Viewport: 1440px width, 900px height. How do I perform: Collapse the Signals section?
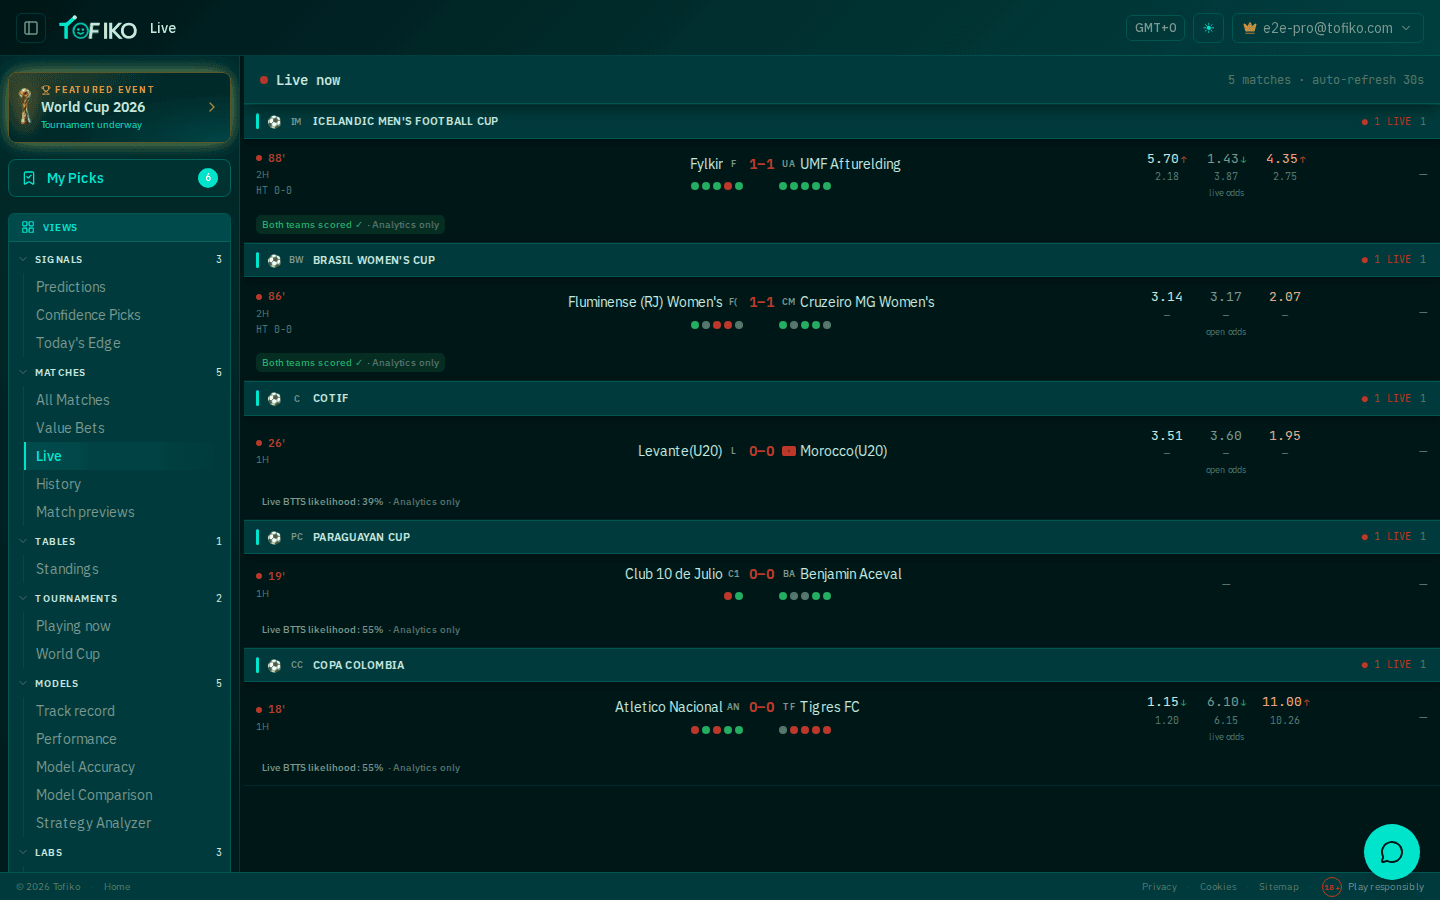tap(119, 259)
